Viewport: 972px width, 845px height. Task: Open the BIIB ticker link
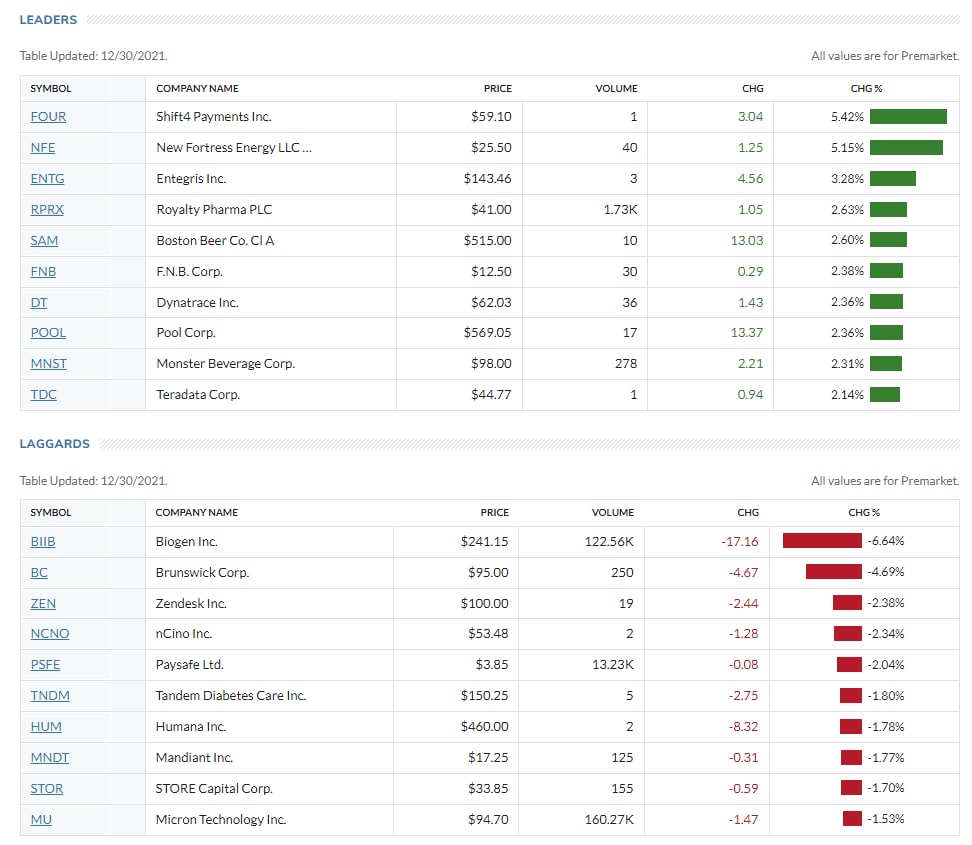tap(43, 542)
